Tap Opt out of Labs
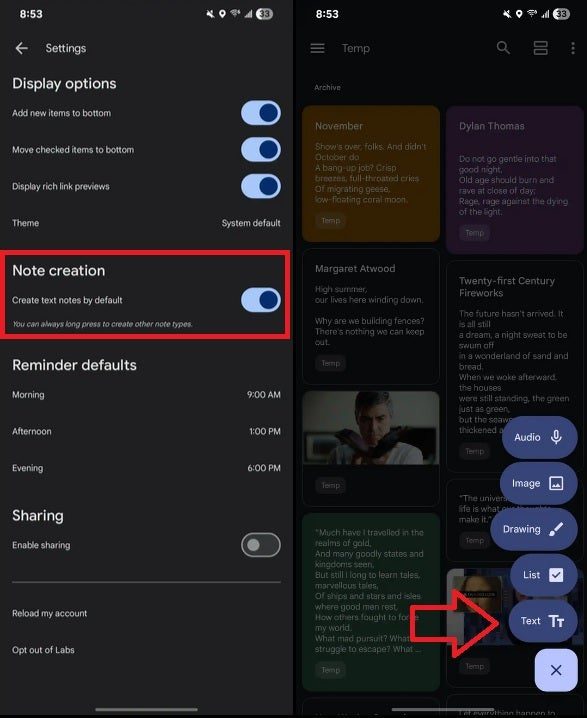Image resolution: width=587 pixels, height=718 pixels. [43, 650]
